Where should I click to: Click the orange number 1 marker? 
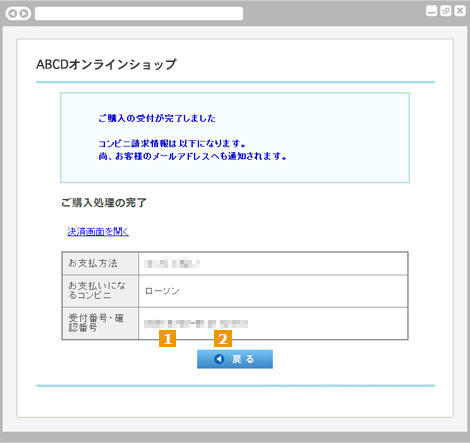167,339
